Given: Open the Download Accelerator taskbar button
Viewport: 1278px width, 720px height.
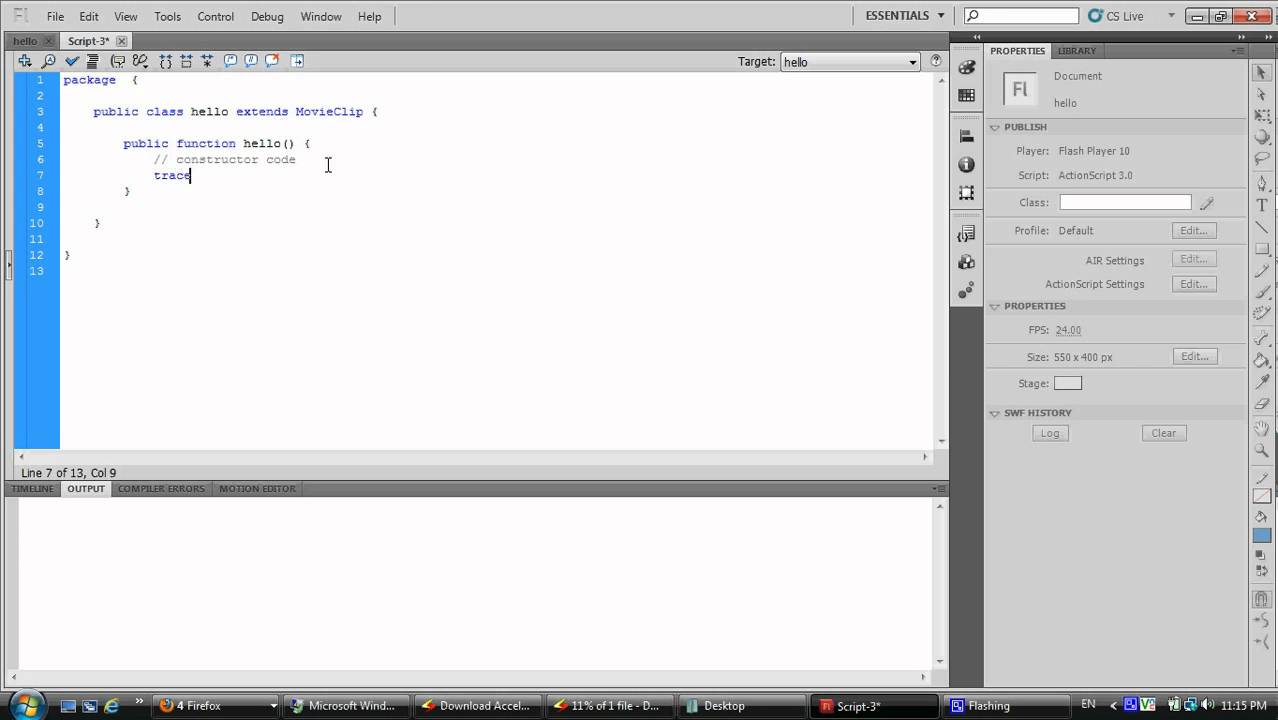Looking at the screenshot, I should pyautogui.click(x=478, y=706).
